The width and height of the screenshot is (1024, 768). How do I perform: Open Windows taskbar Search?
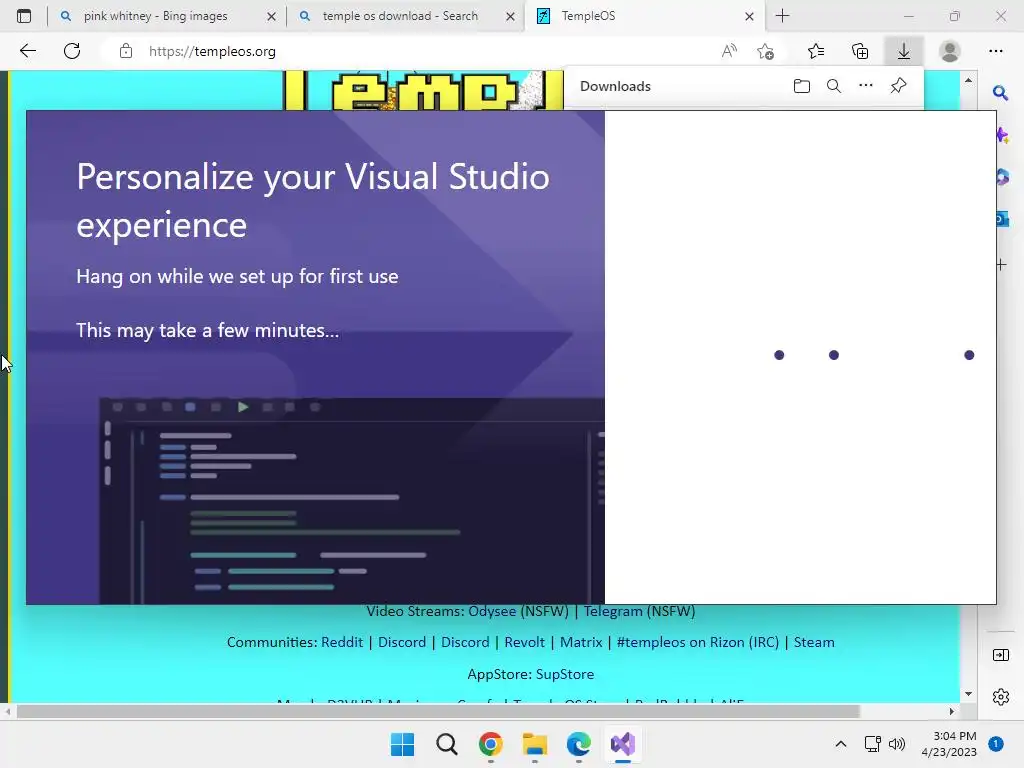click(x=447, y=744)
